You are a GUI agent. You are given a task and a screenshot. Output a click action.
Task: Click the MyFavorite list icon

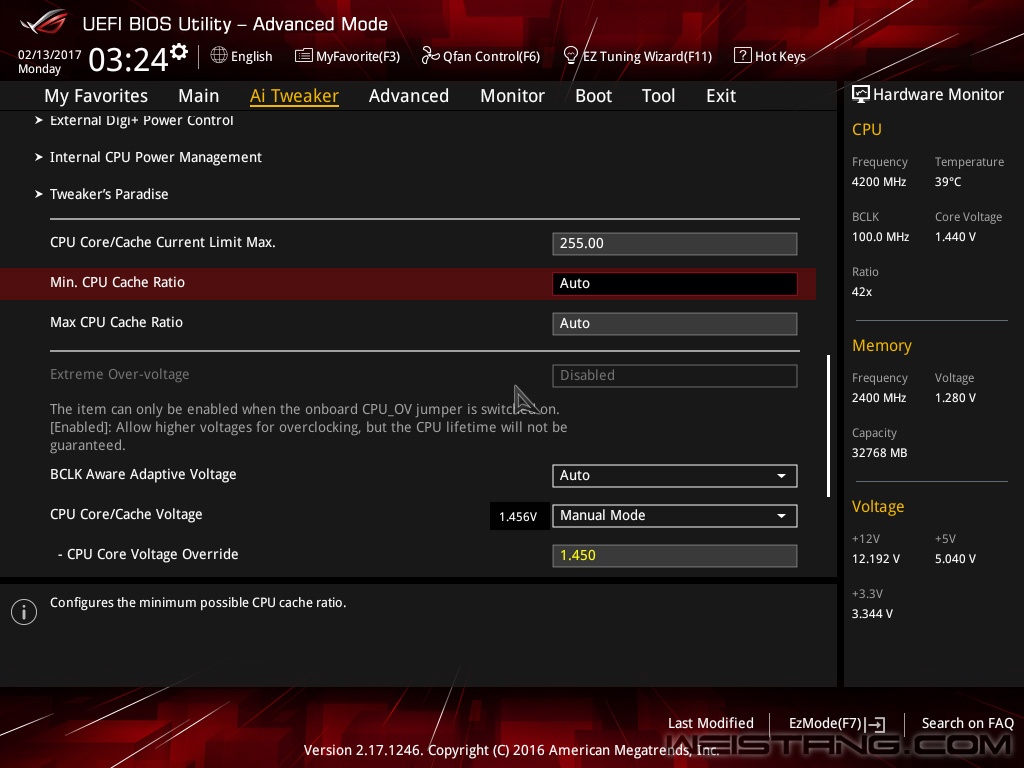pyautogui.click(x=304, y=56)
